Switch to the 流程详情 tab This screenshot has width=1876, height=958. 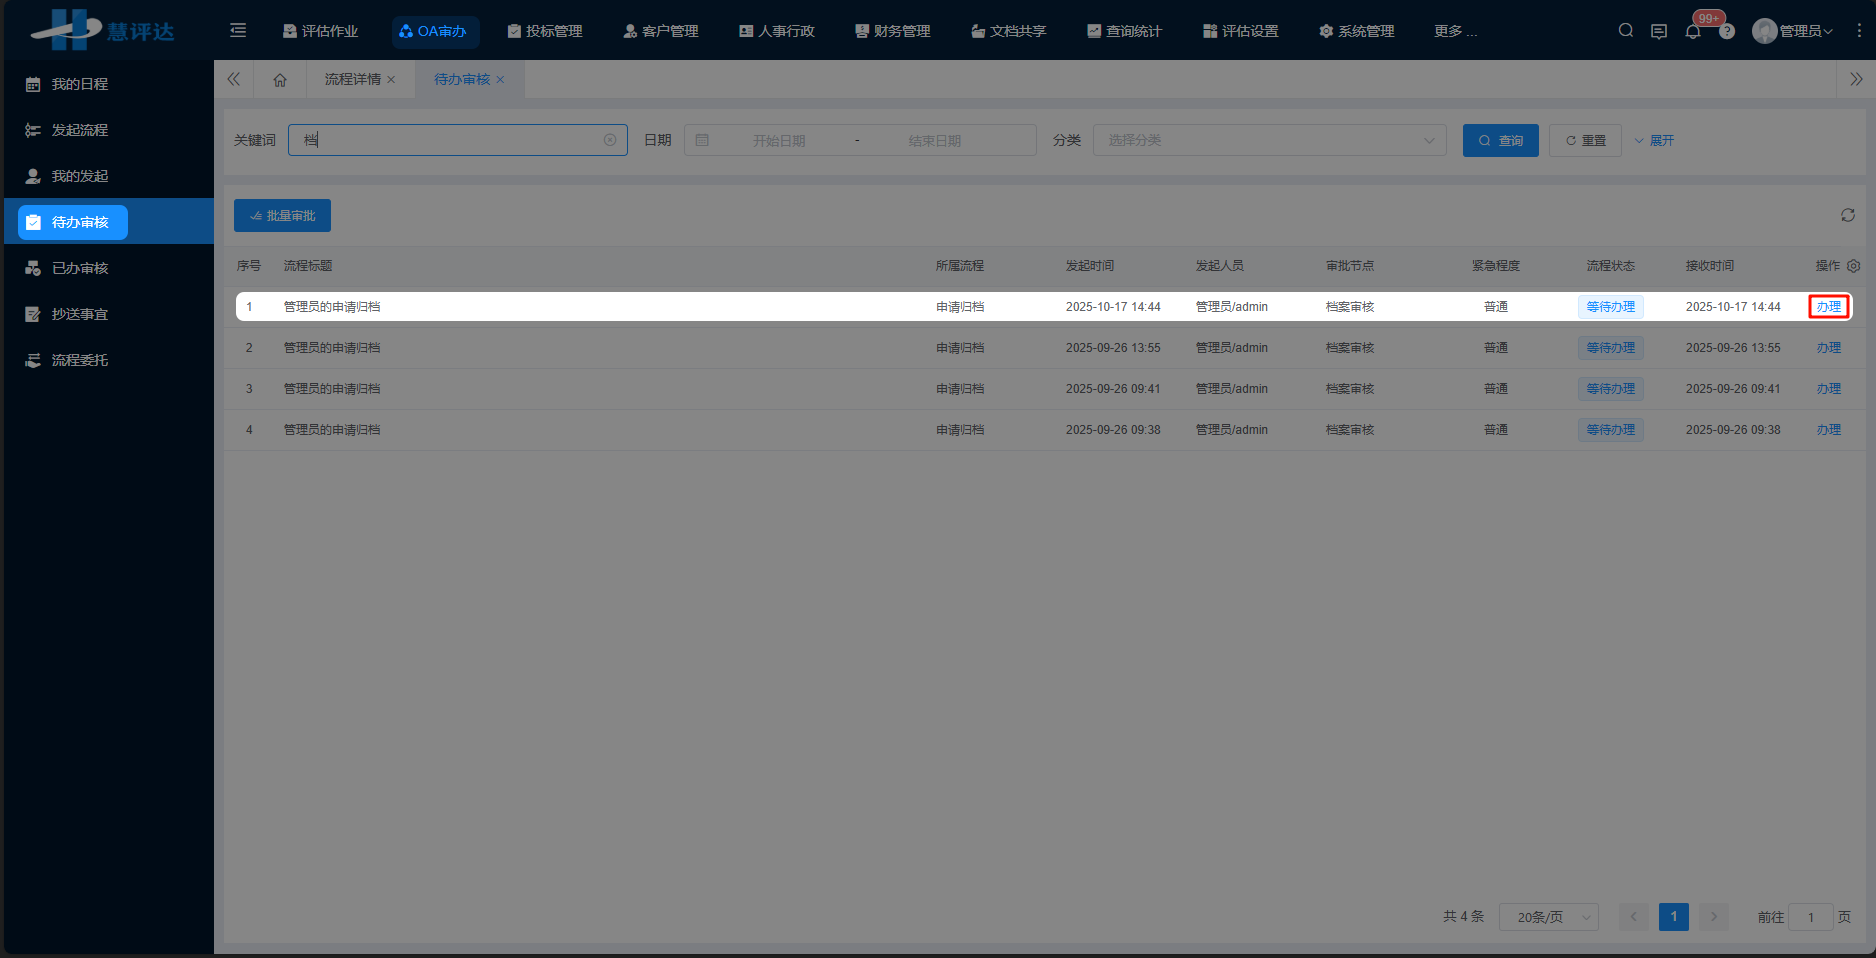click(x=352, y=80)
